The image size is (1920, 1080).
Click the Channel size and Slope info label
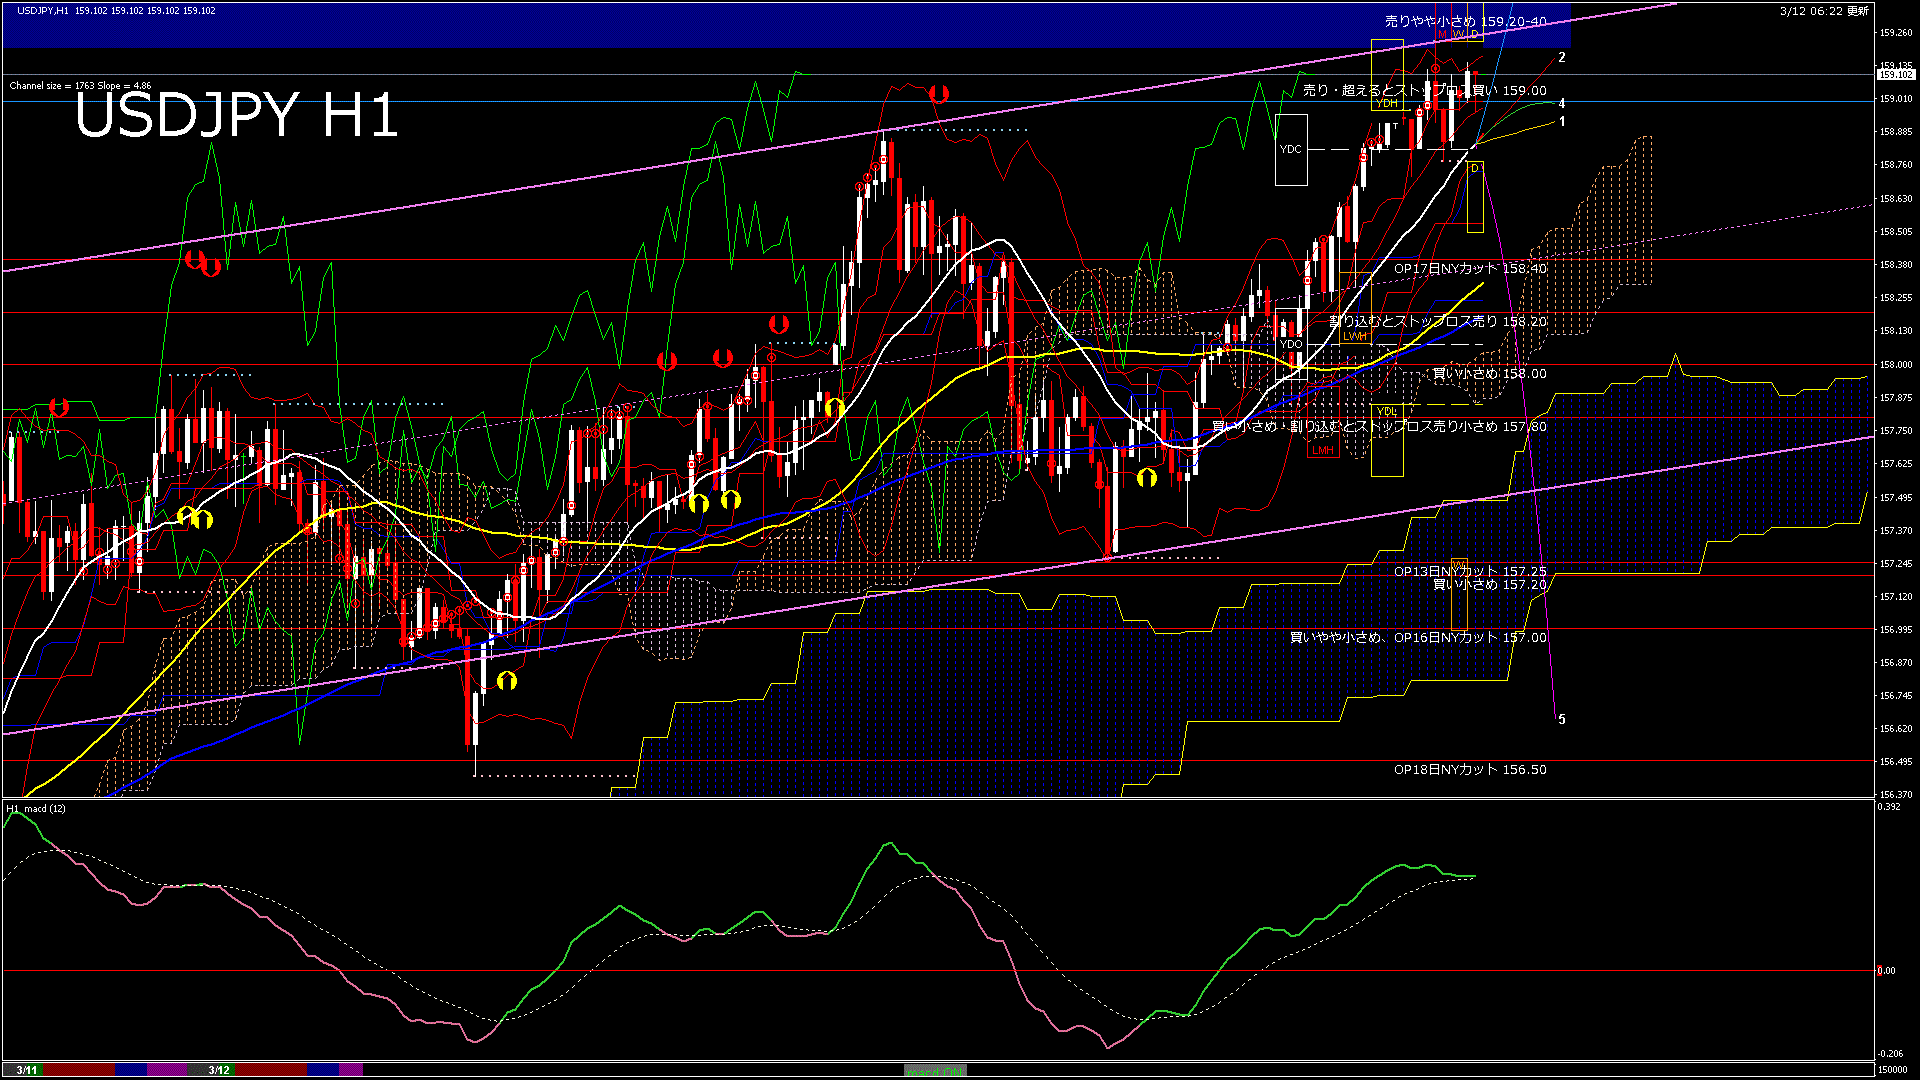[80, 86]
